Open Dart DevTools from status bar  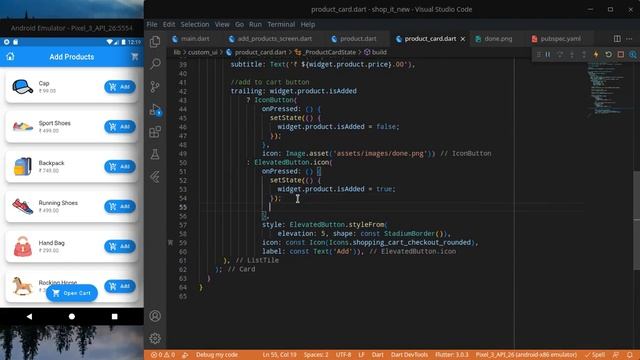(409, 355)
